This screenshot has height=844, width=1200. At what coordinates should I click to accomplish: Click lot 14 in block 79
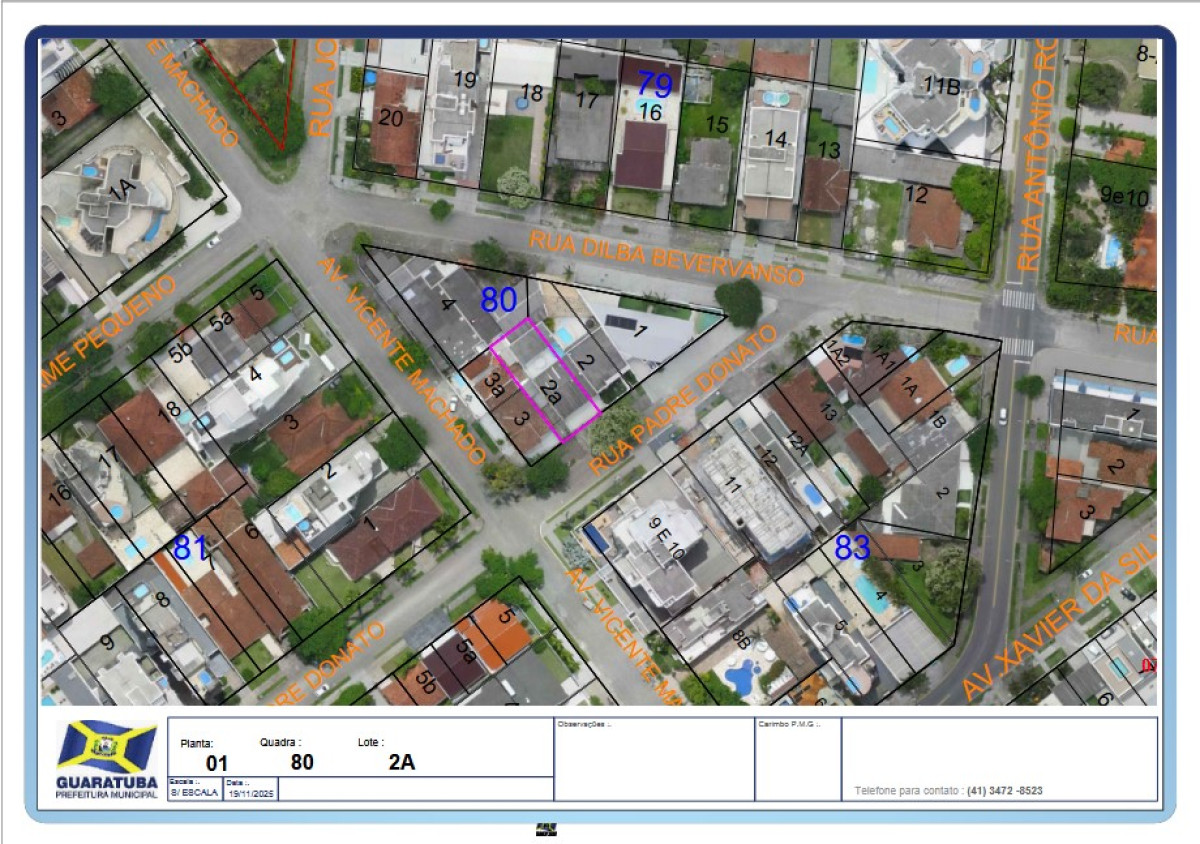tap(776, 138)
